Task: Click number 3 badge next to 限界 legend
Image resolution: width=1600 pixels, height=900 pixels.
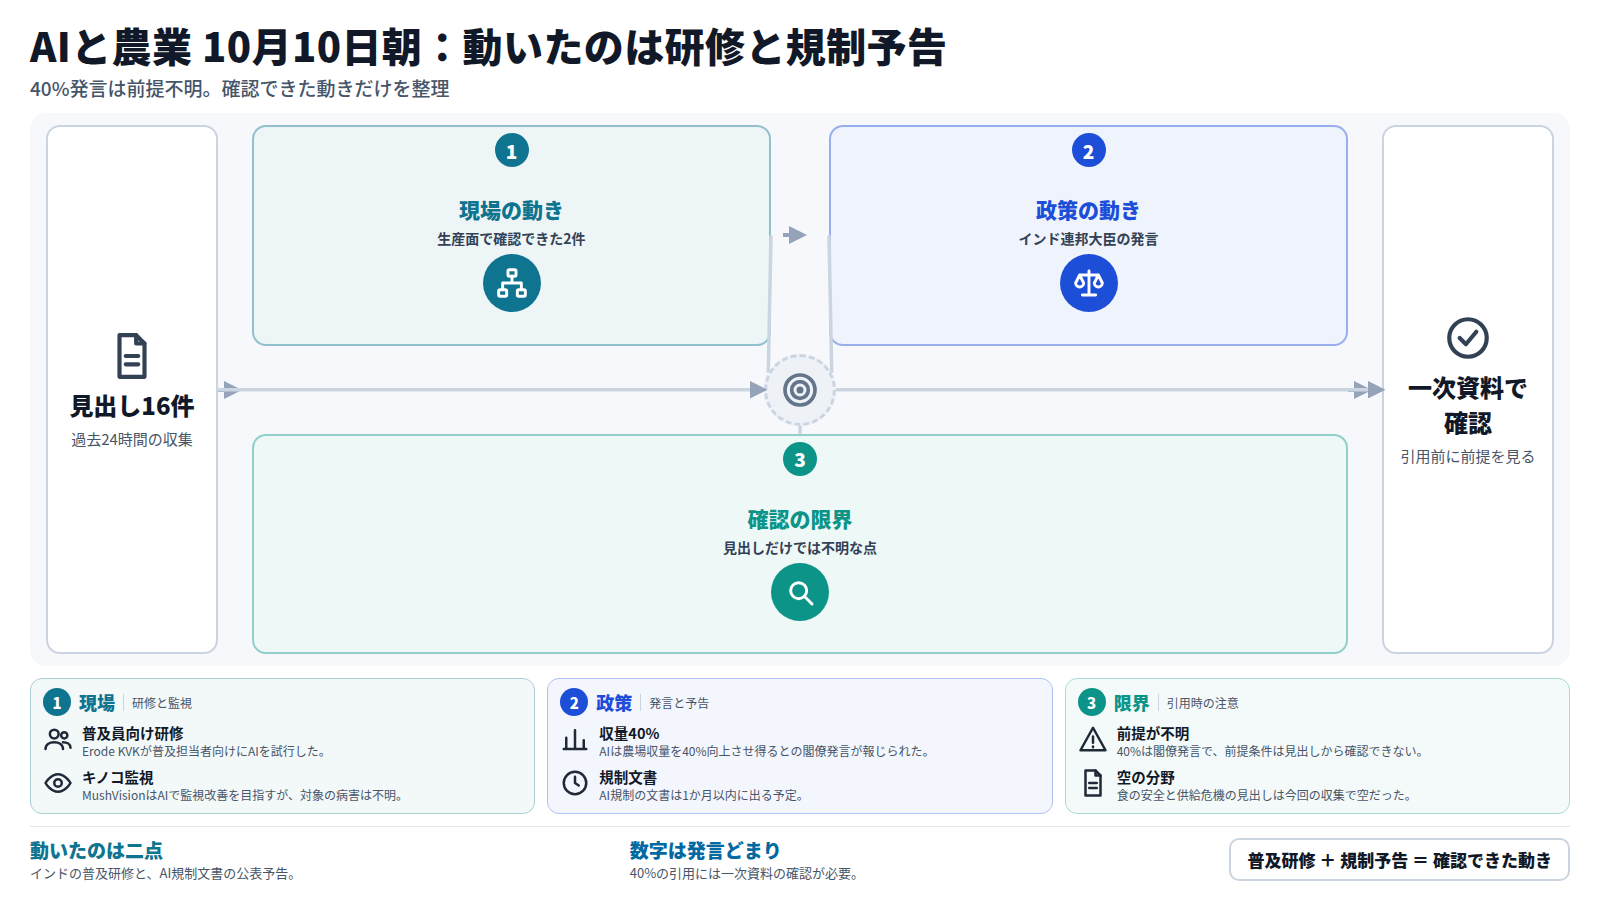Action: pyautogui.click(x=1092, y=703)
